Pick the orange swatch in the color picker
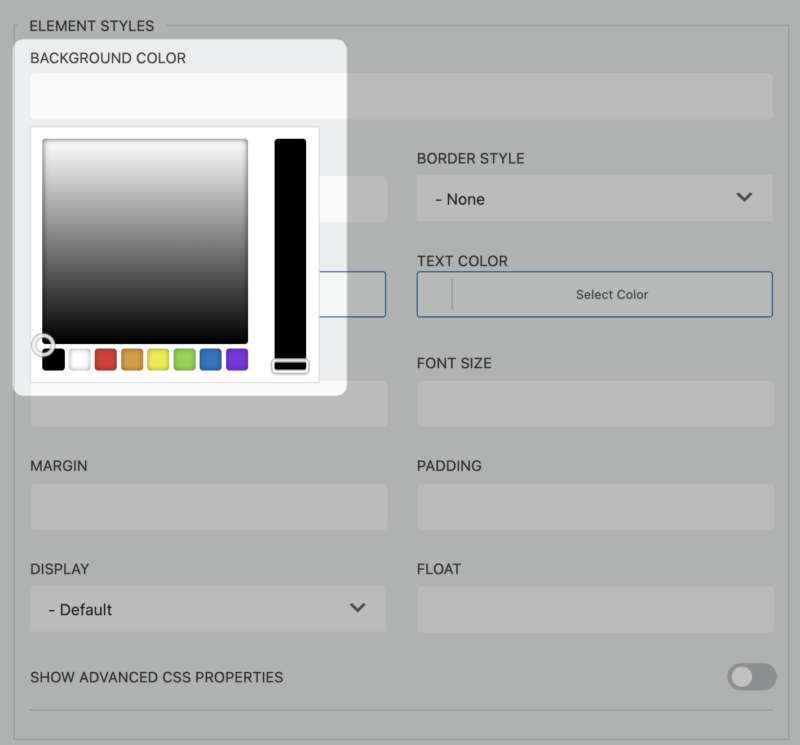The image size is (800, 745). click(x=131, y=359)
